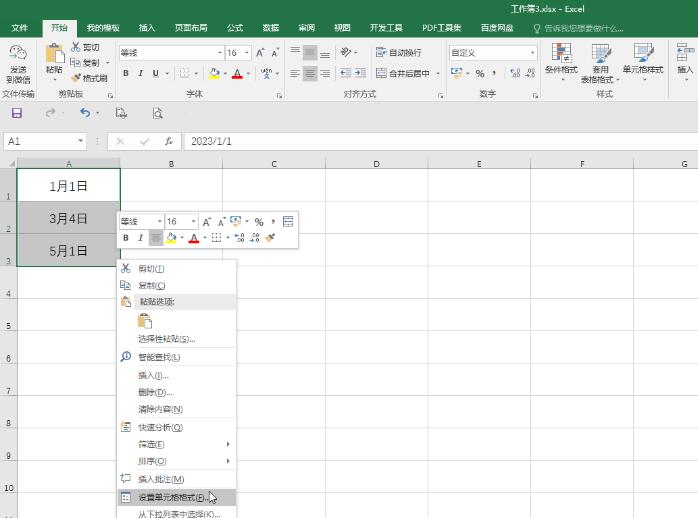Viewport: 698px width, 518px height.
Task: Open Cell Styles (单元格样式)
Action: [x=643, y=62]
